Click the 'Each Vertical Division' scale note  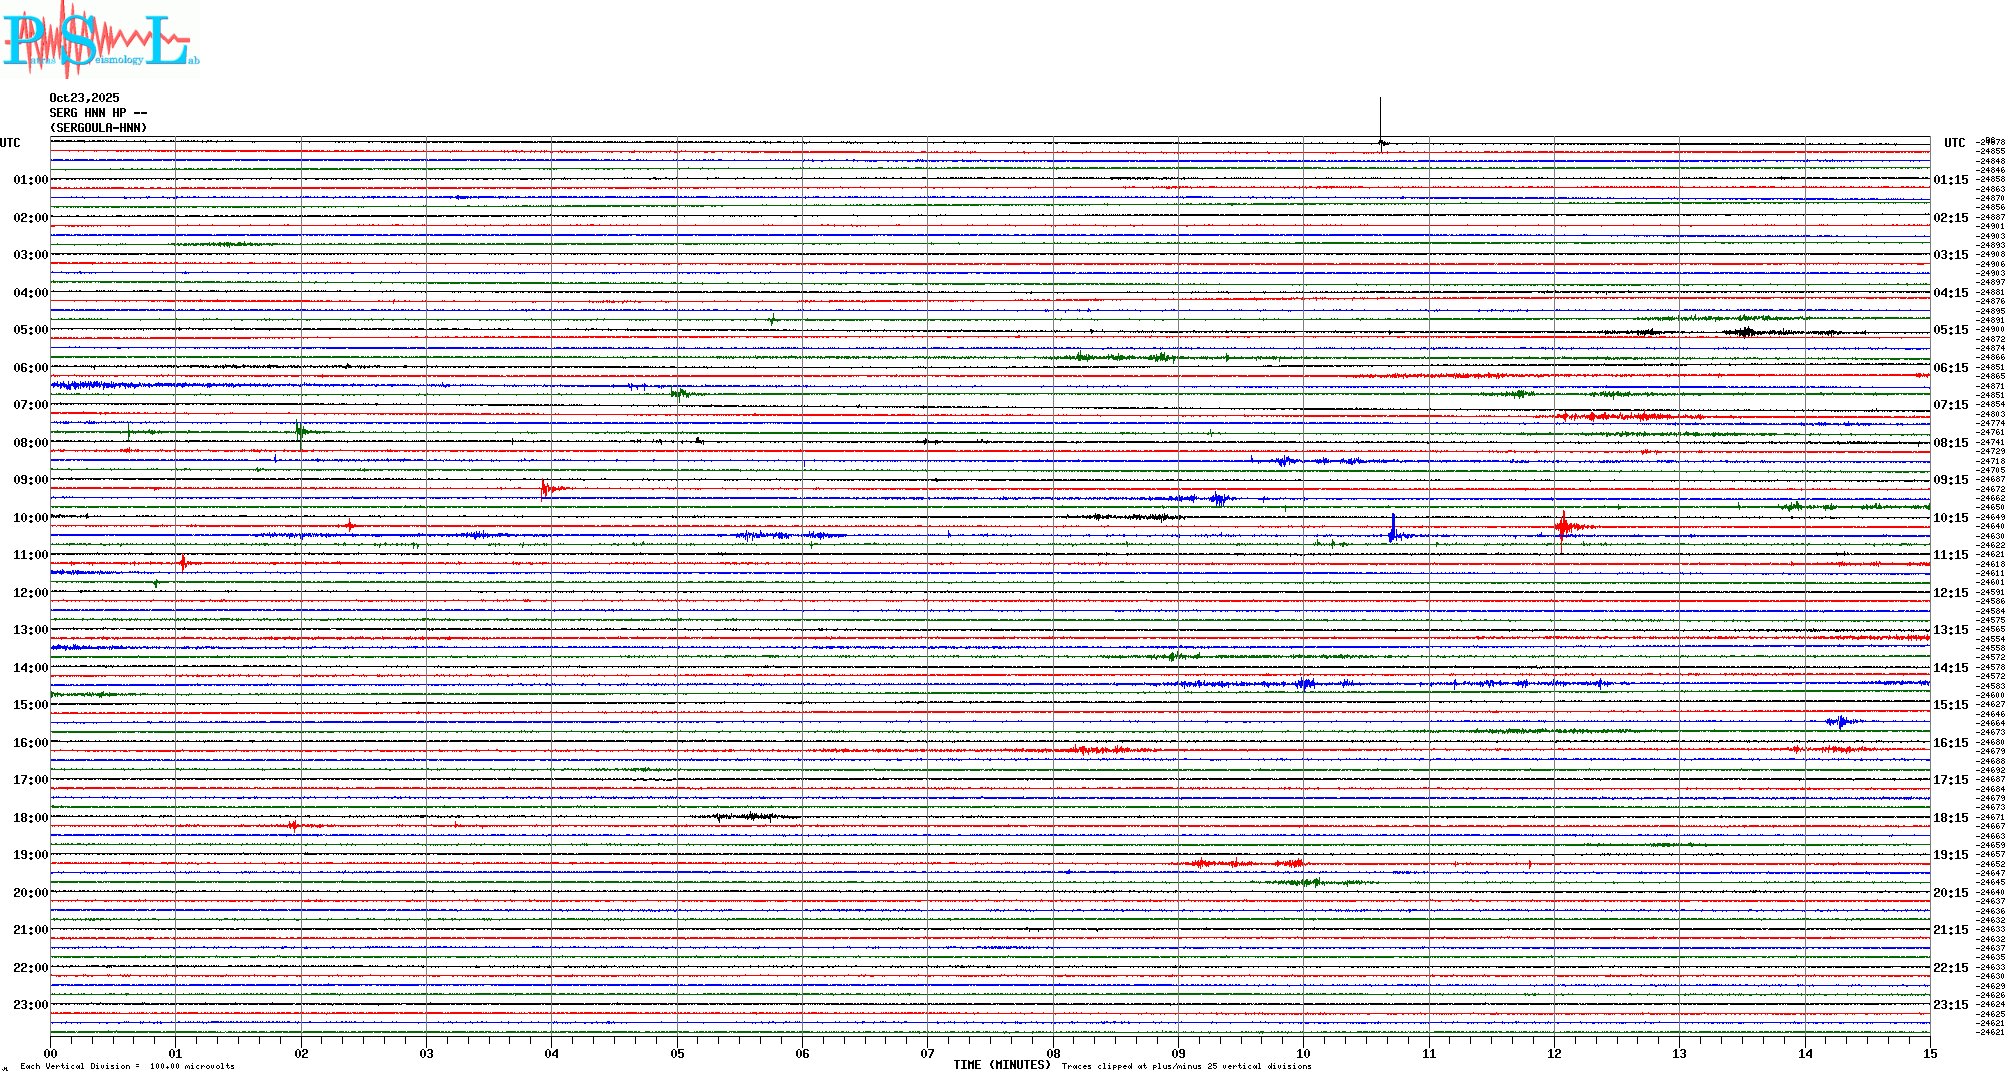tap(127, 1066)
